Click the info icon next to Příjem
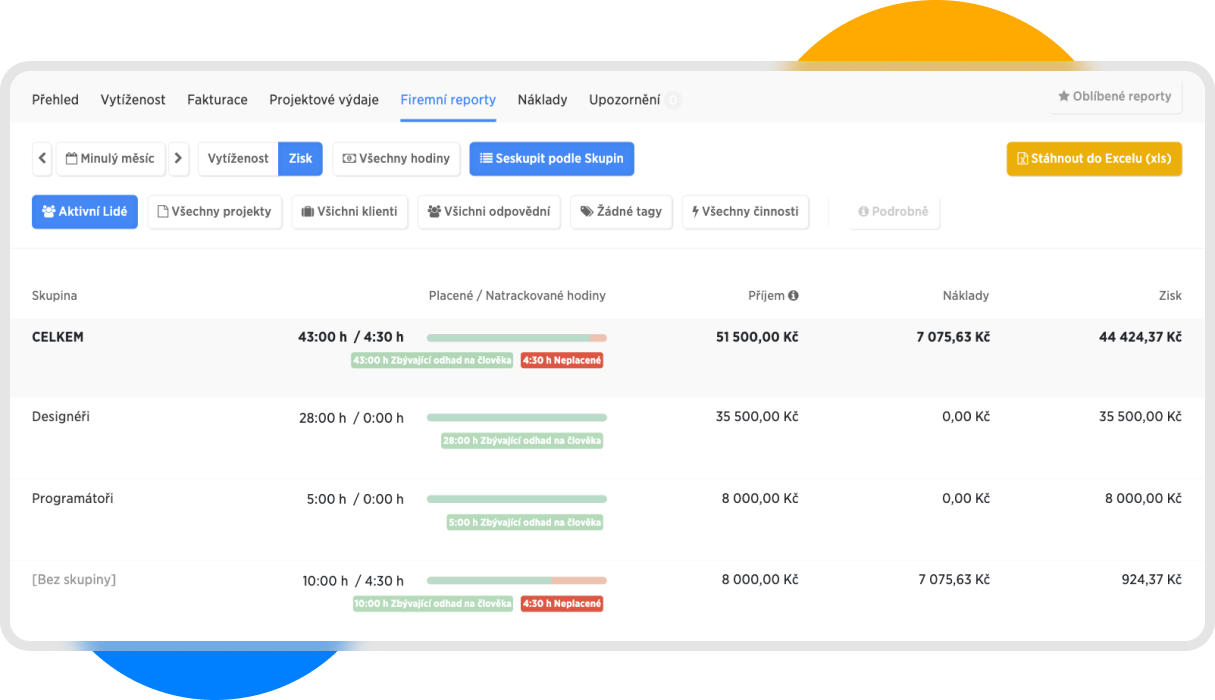Image resolution: width=1215 pixels, height=700 pixels. click(793, 296)
